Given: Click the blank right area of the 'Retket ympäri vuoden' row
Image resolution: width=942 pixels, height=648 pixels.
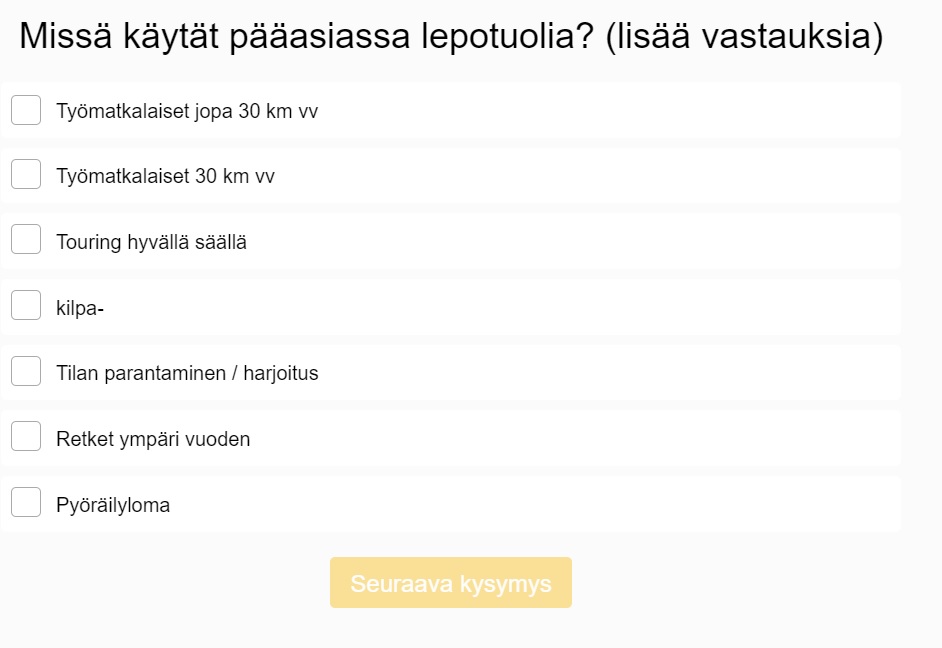Looking at the screenshot, I should tap(600, 438).
